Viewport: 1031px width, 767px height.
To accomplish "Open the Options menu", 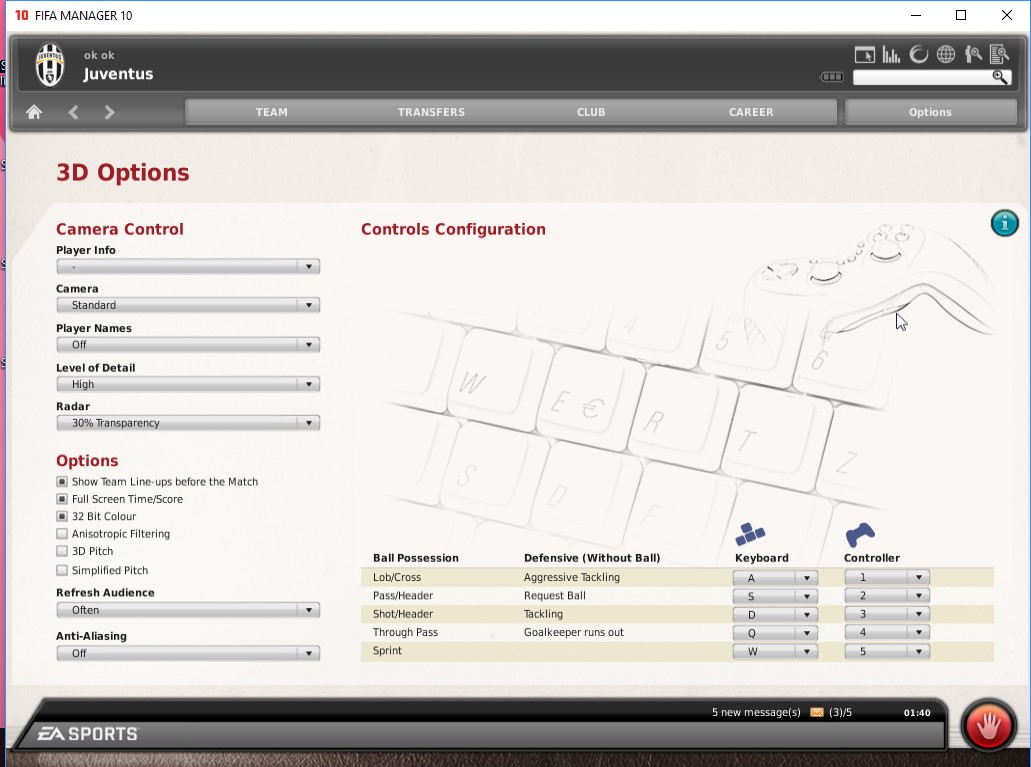I will (x=930, y=112).
